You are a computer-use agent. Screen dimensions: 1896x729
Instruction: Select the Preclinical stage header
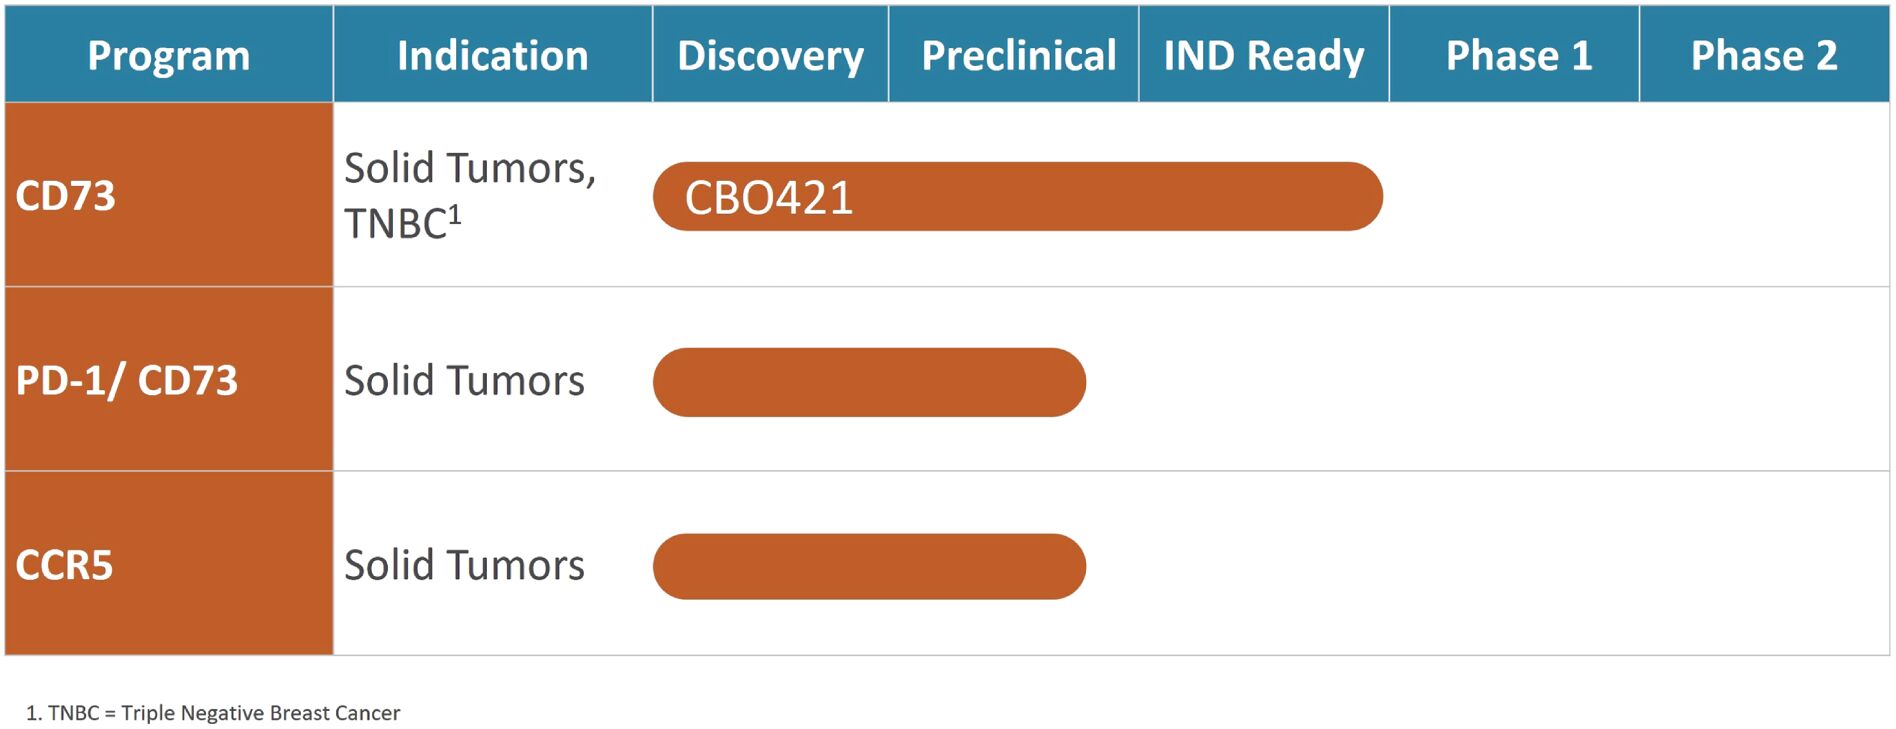pyautogui.click(x=1018, y=55)
